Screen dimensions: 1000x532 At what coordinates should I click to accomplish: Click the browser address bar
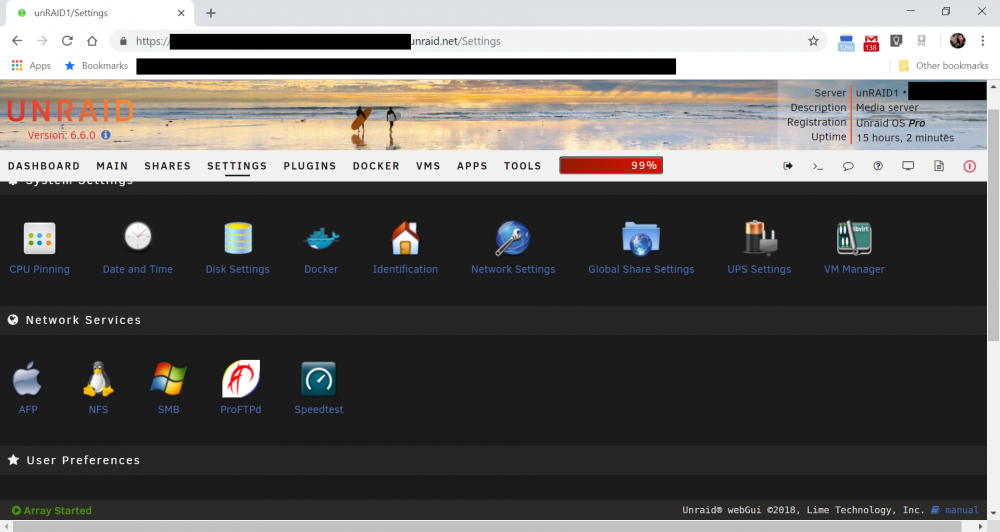pyautogui.click(x=469, y=41)
